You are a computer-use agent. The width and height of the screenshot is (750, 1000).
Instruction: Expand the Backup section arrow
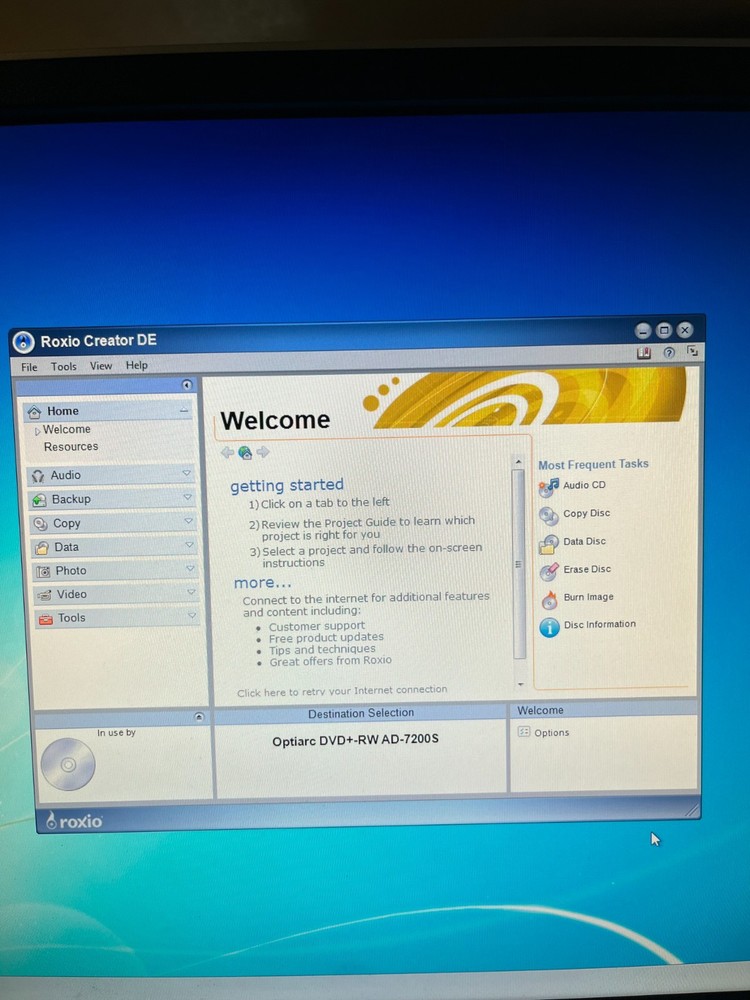(188, 497)
